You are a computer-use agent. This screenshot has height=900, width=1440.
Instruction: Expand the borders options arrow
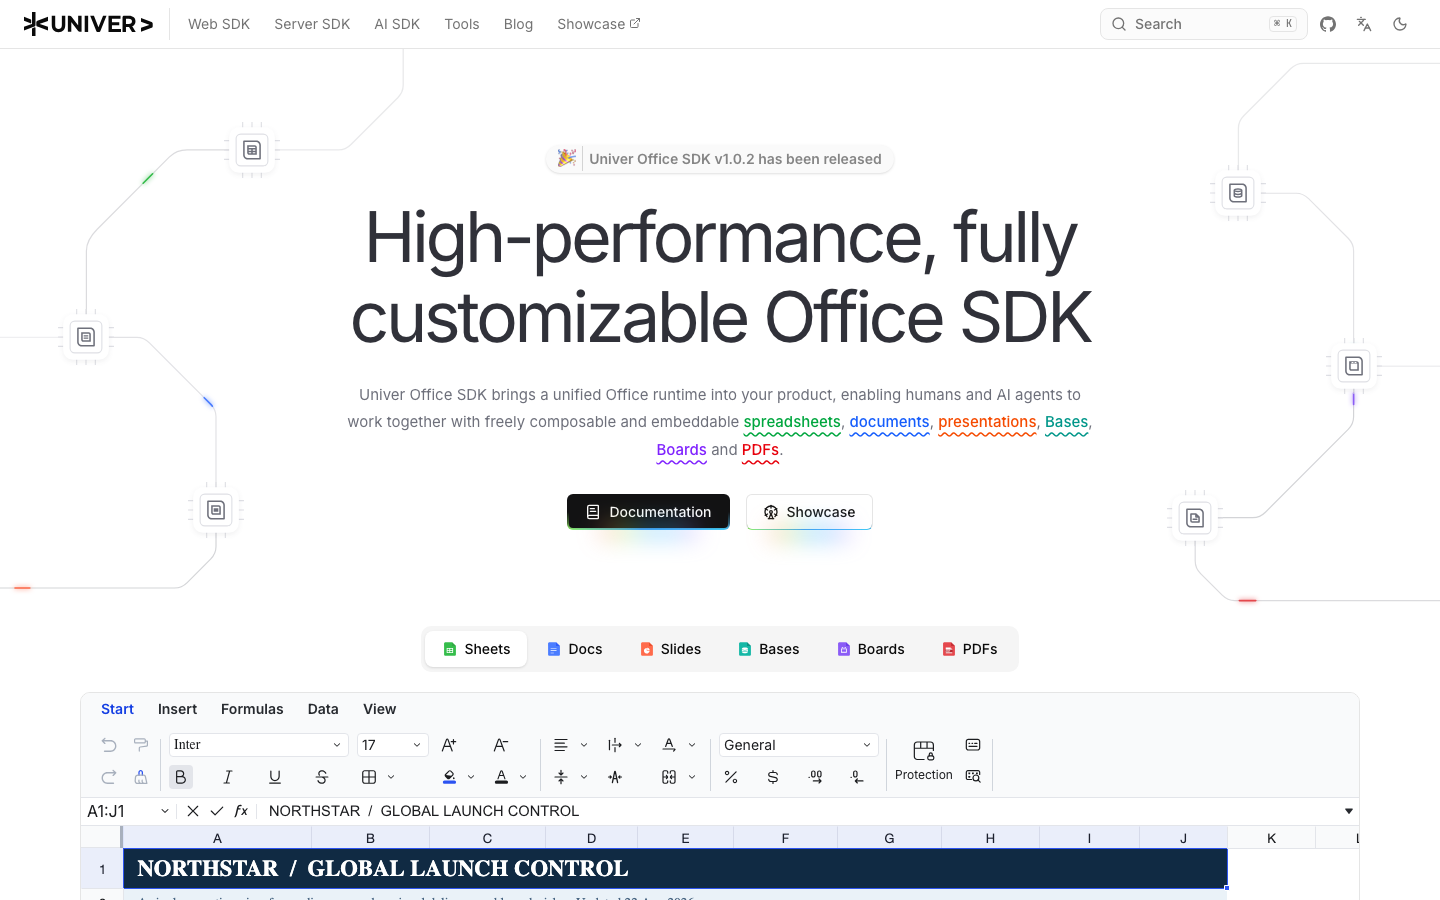tap(391, 777)
